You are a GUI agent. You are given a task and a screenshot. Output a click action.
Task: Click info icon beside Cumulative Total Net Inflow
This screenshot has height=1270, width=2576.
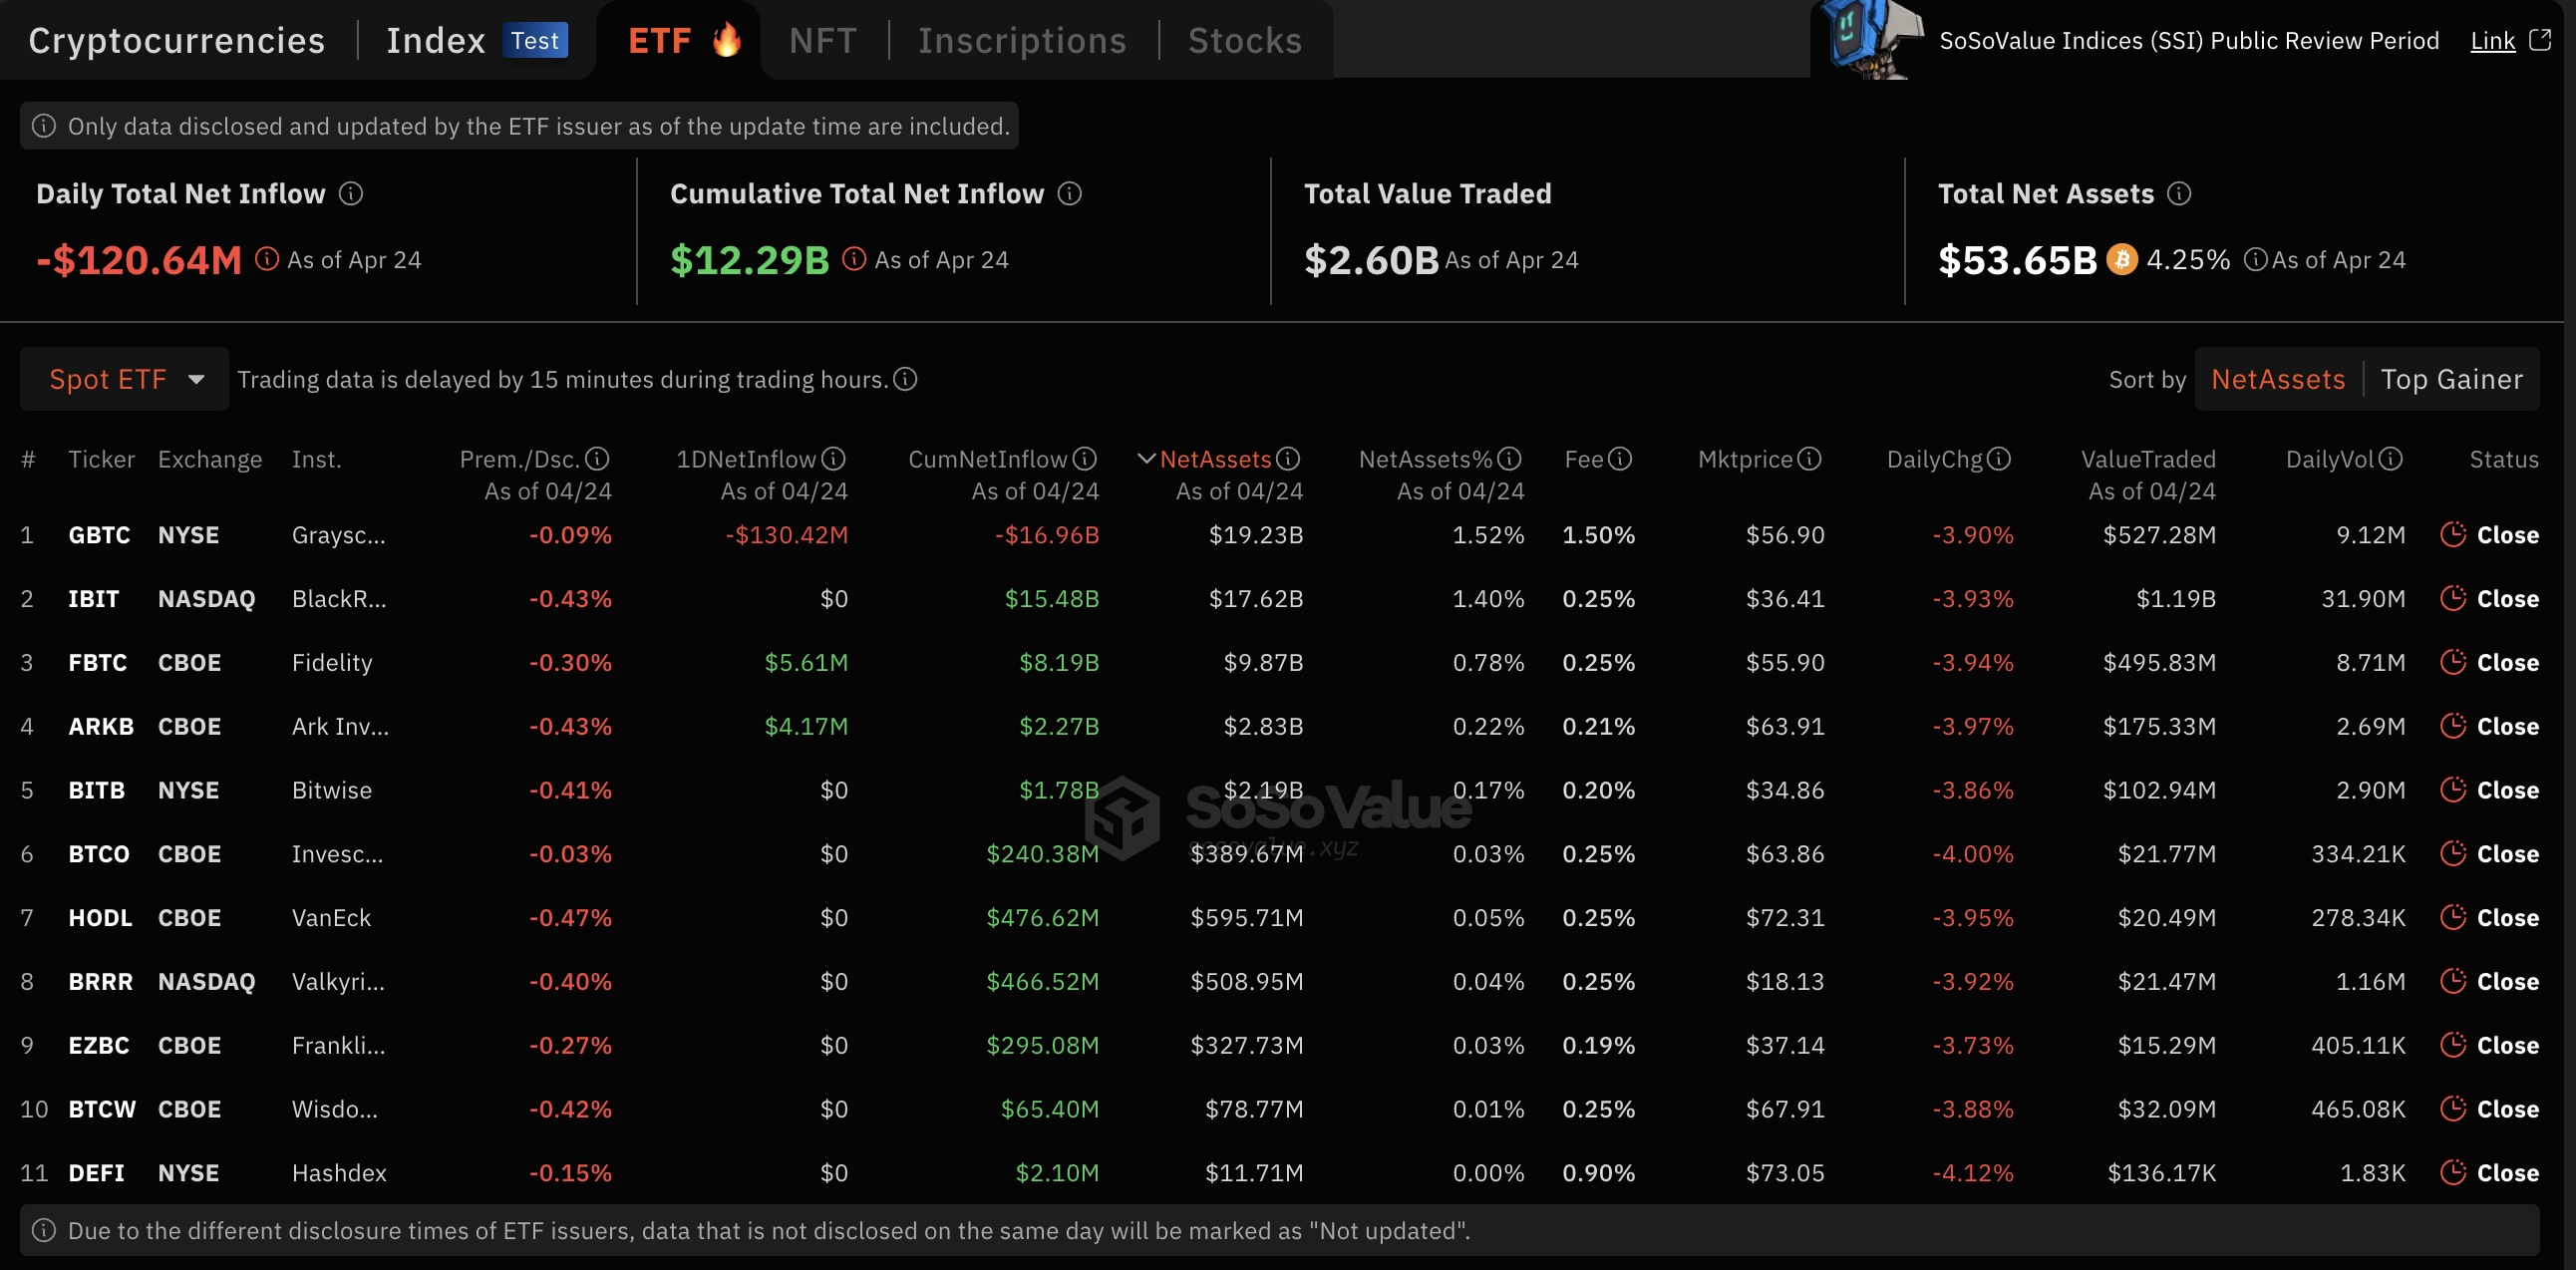(1069, 194)
